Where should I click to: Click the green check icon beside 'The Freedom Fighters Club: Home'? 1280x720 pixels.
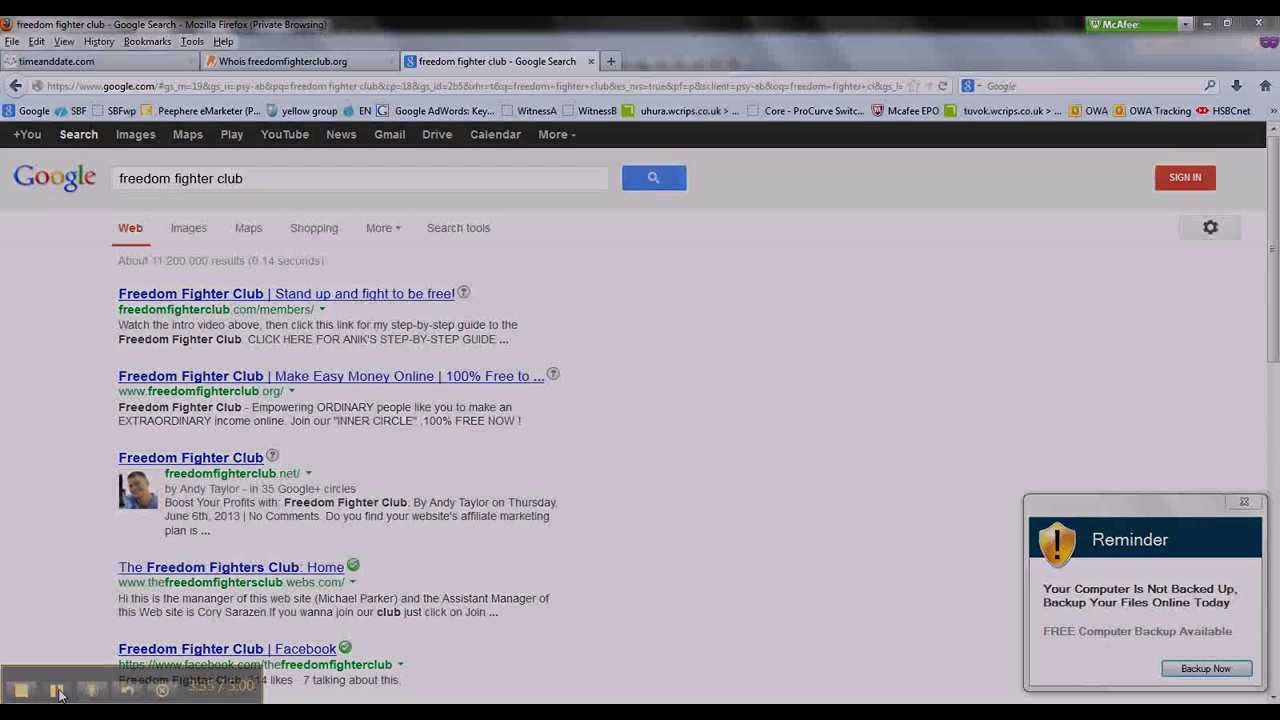point(353,566)
